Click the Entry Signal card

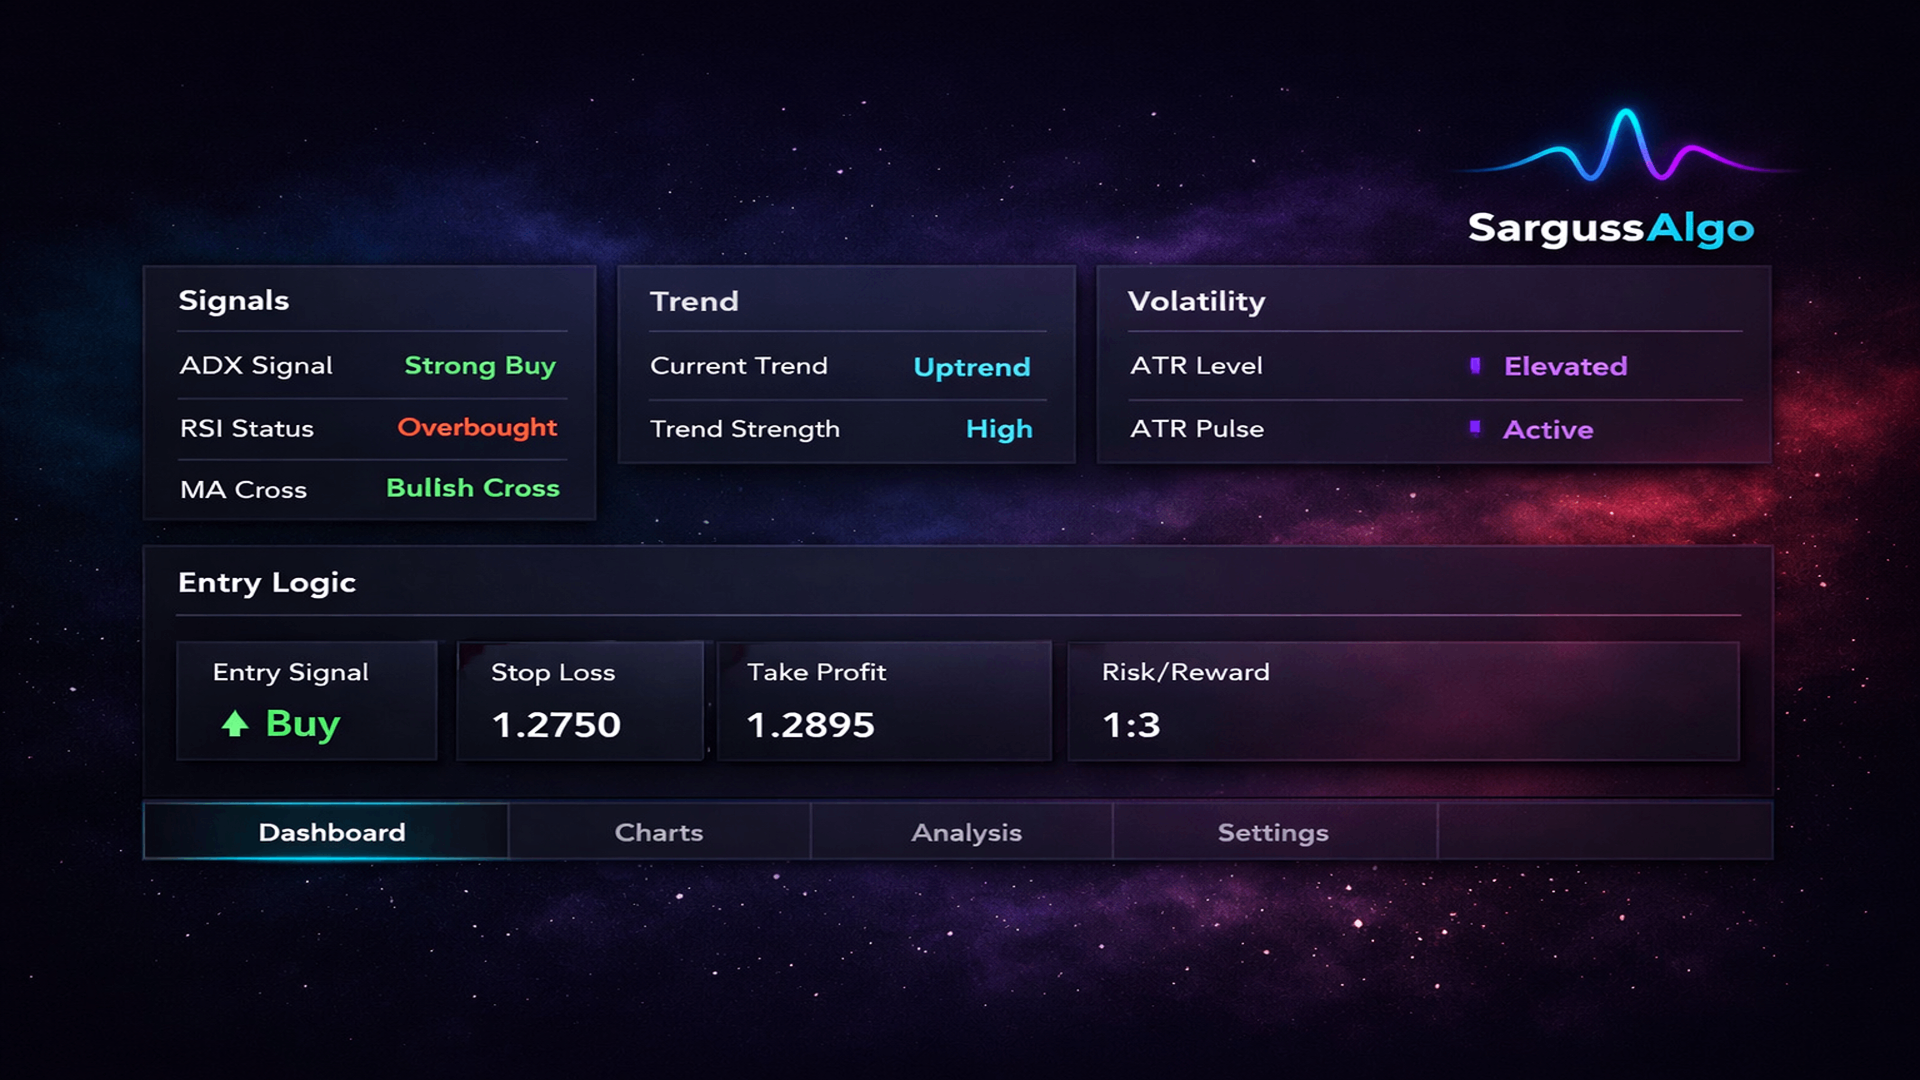pos(306,700)
